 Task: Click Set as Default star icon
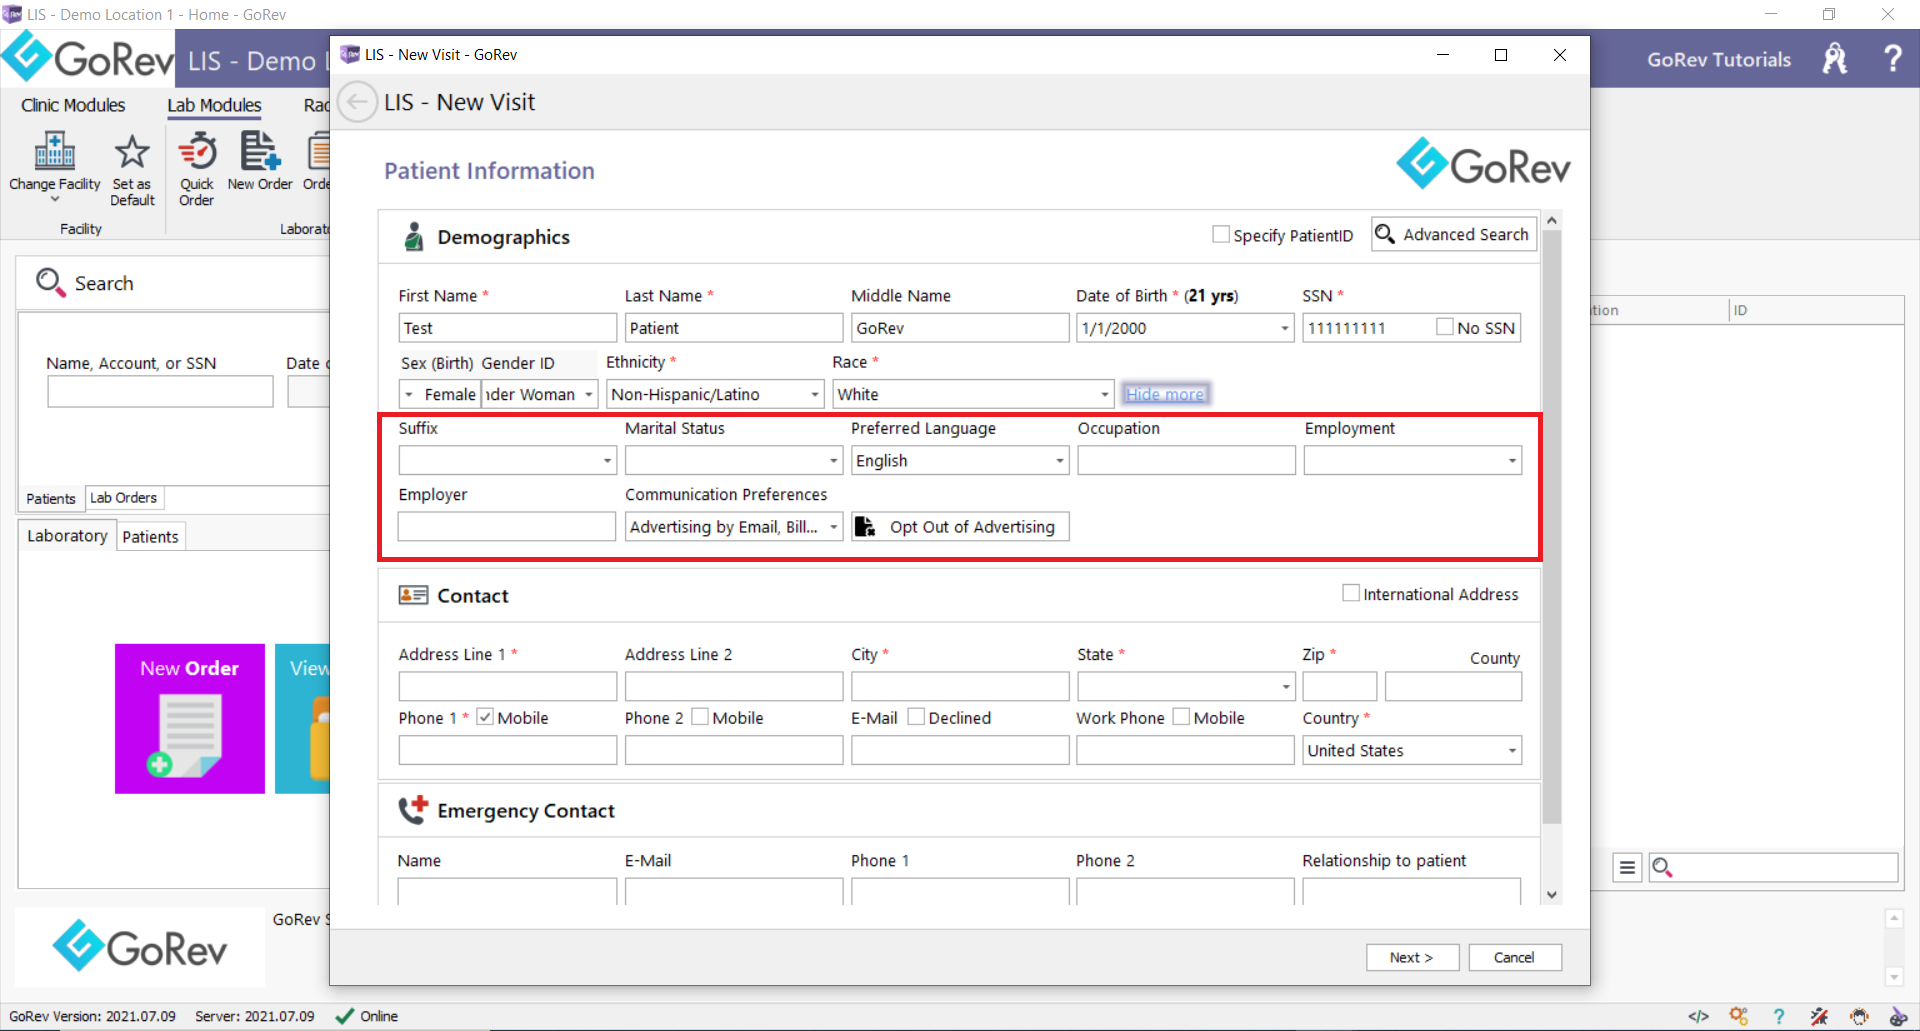coord(132,152)
